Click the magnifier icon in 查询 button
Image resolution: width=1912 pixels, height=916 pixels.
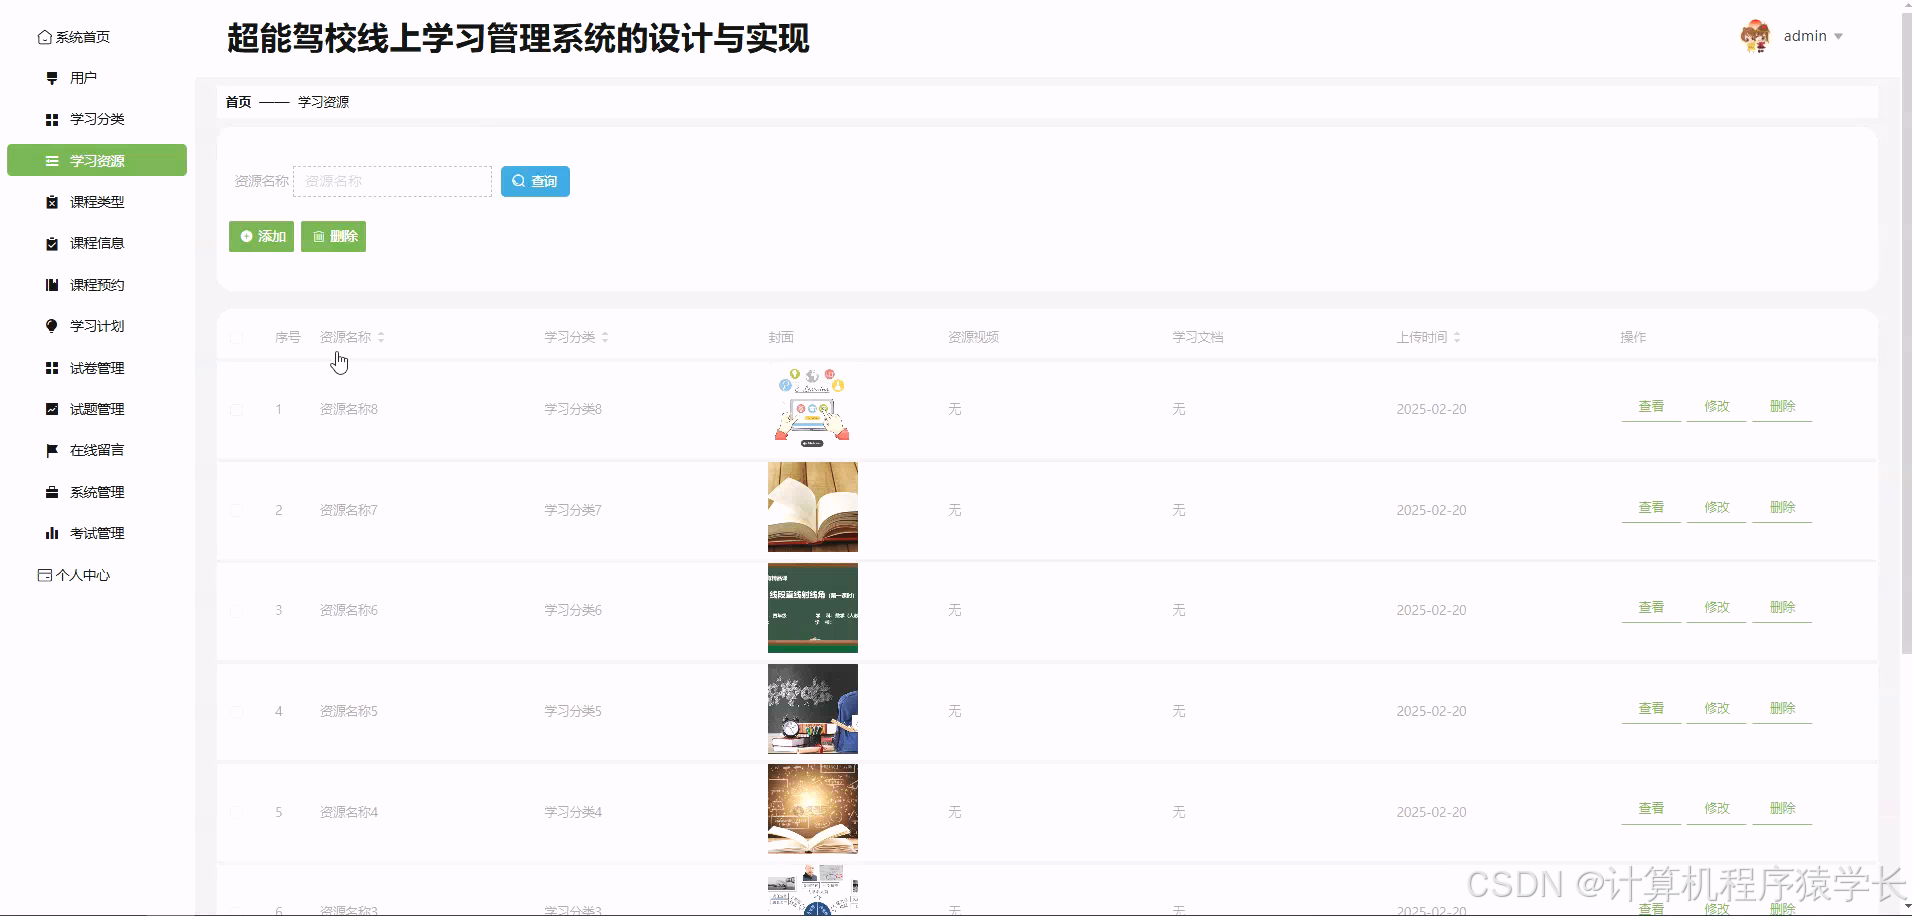(x=518, y=181)
